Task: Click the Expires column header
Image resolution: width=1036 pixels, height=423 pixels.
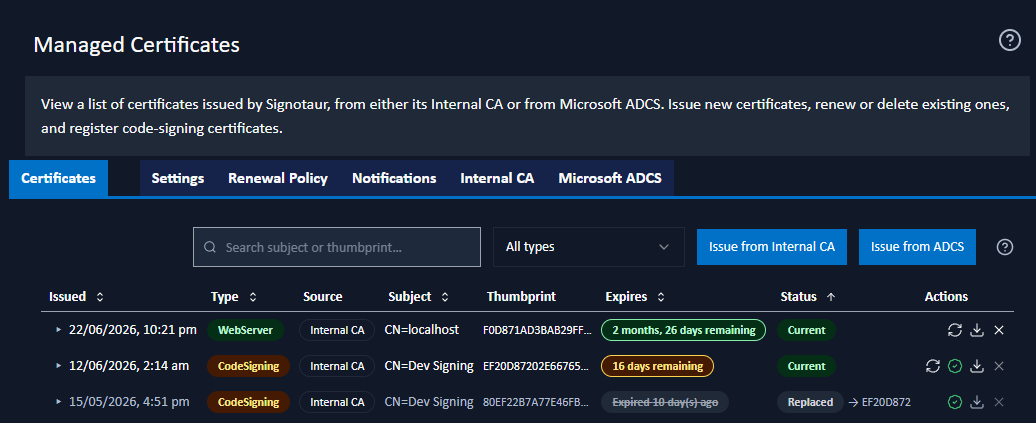Action: point(626,297)
